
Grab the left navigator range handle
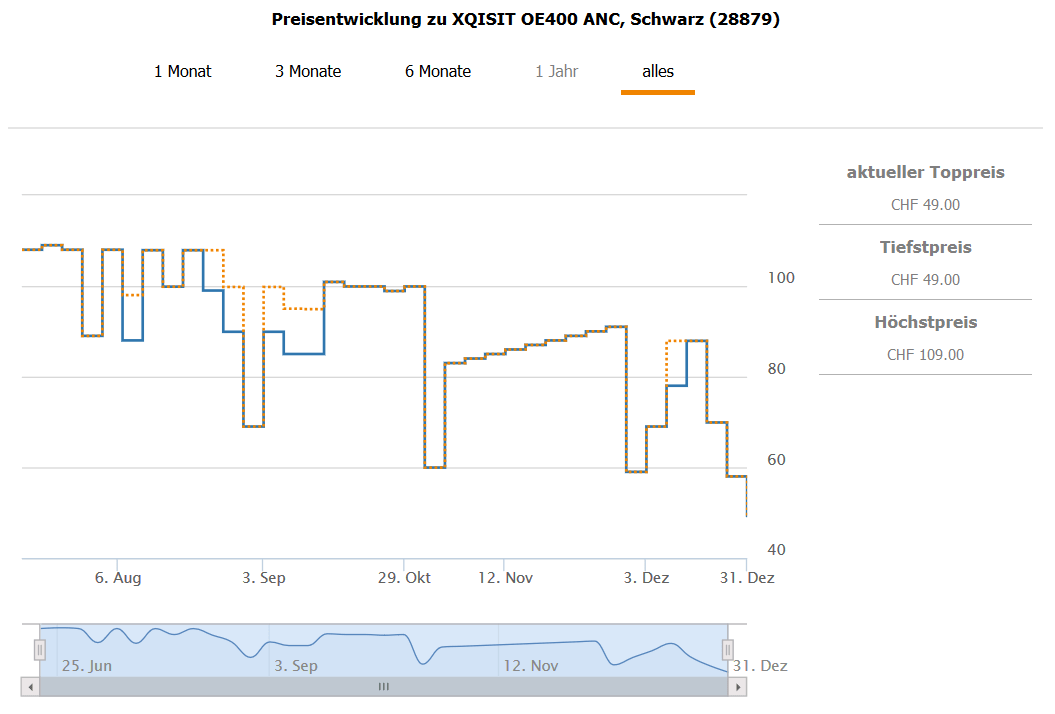tap(40, 650)
